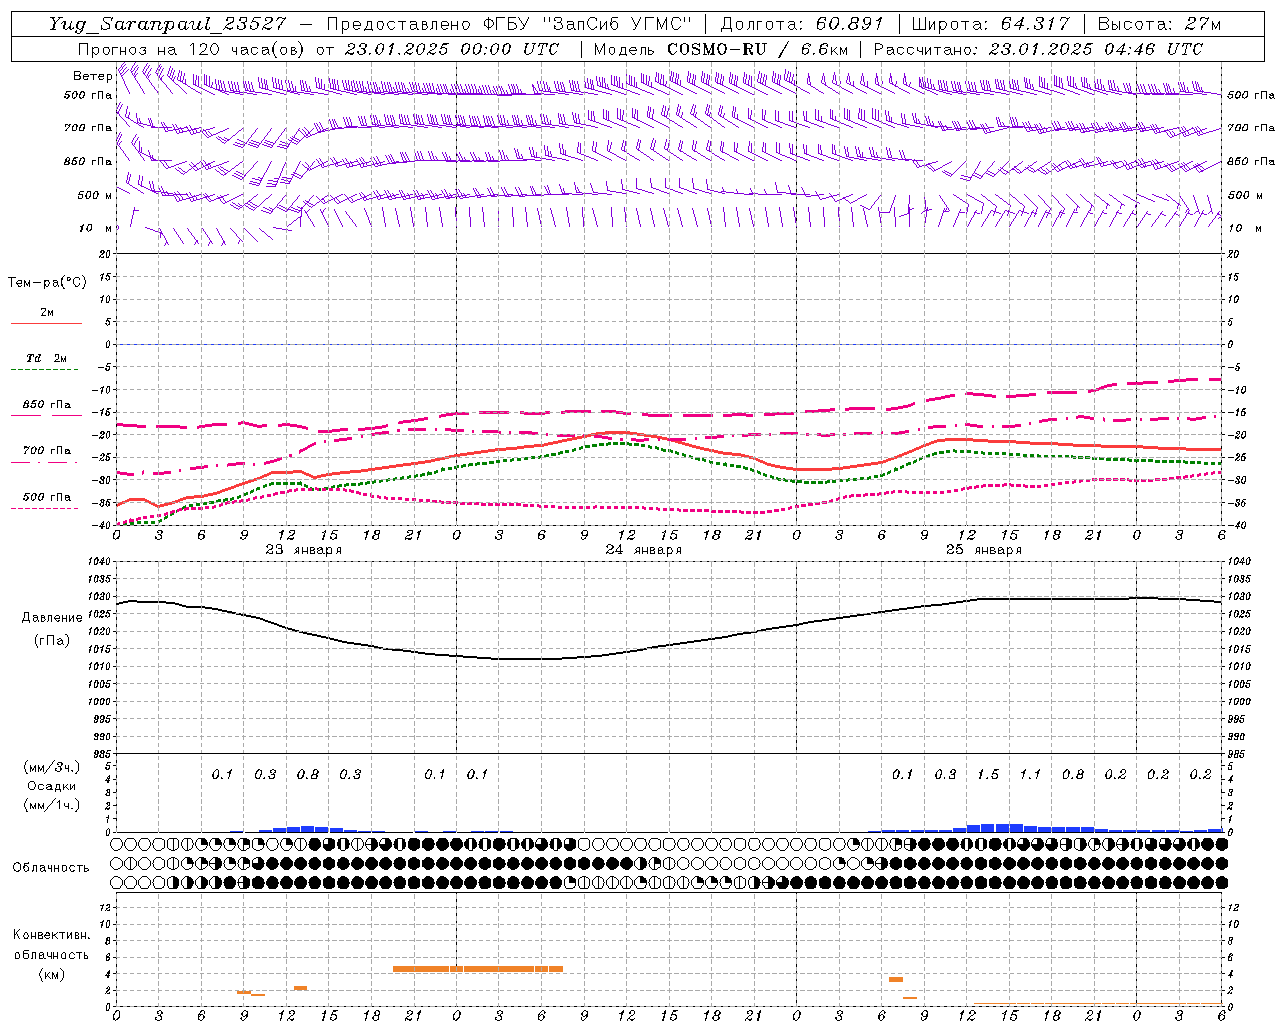The width and height of the screenshot is (1280, 1024).
Task: Click the 23 января date label
Action: [303, 550]
